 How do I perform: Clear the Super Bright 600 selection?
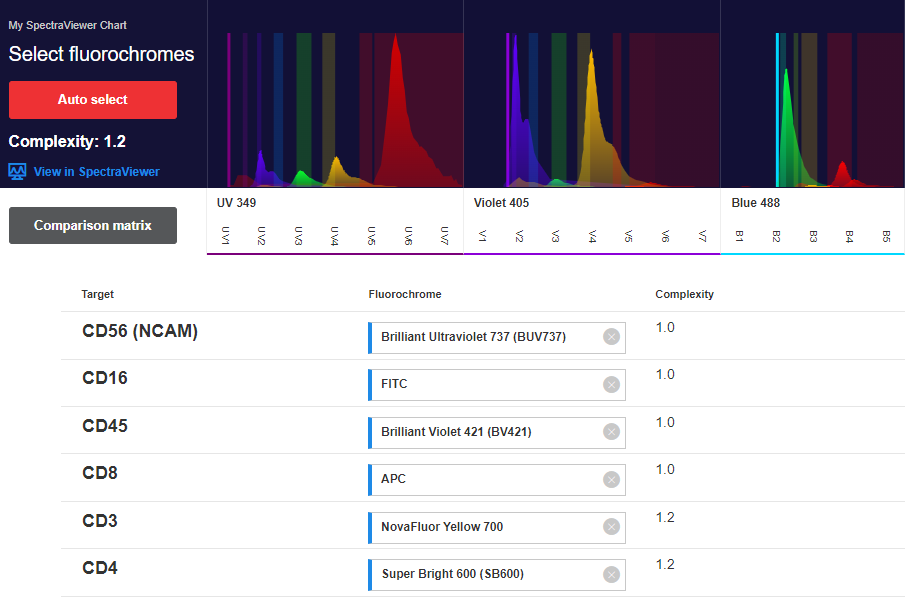tap(611, 574)
